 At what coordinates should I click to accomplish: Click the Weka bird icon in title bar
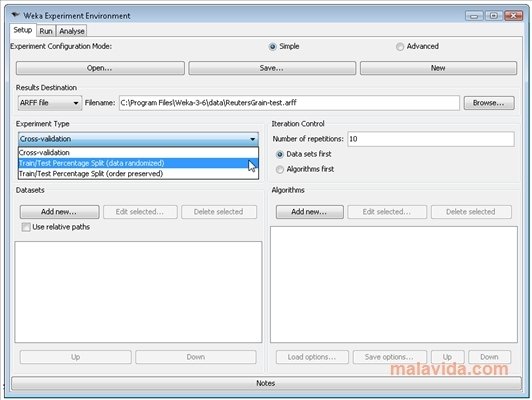click(x=15, y=15)
